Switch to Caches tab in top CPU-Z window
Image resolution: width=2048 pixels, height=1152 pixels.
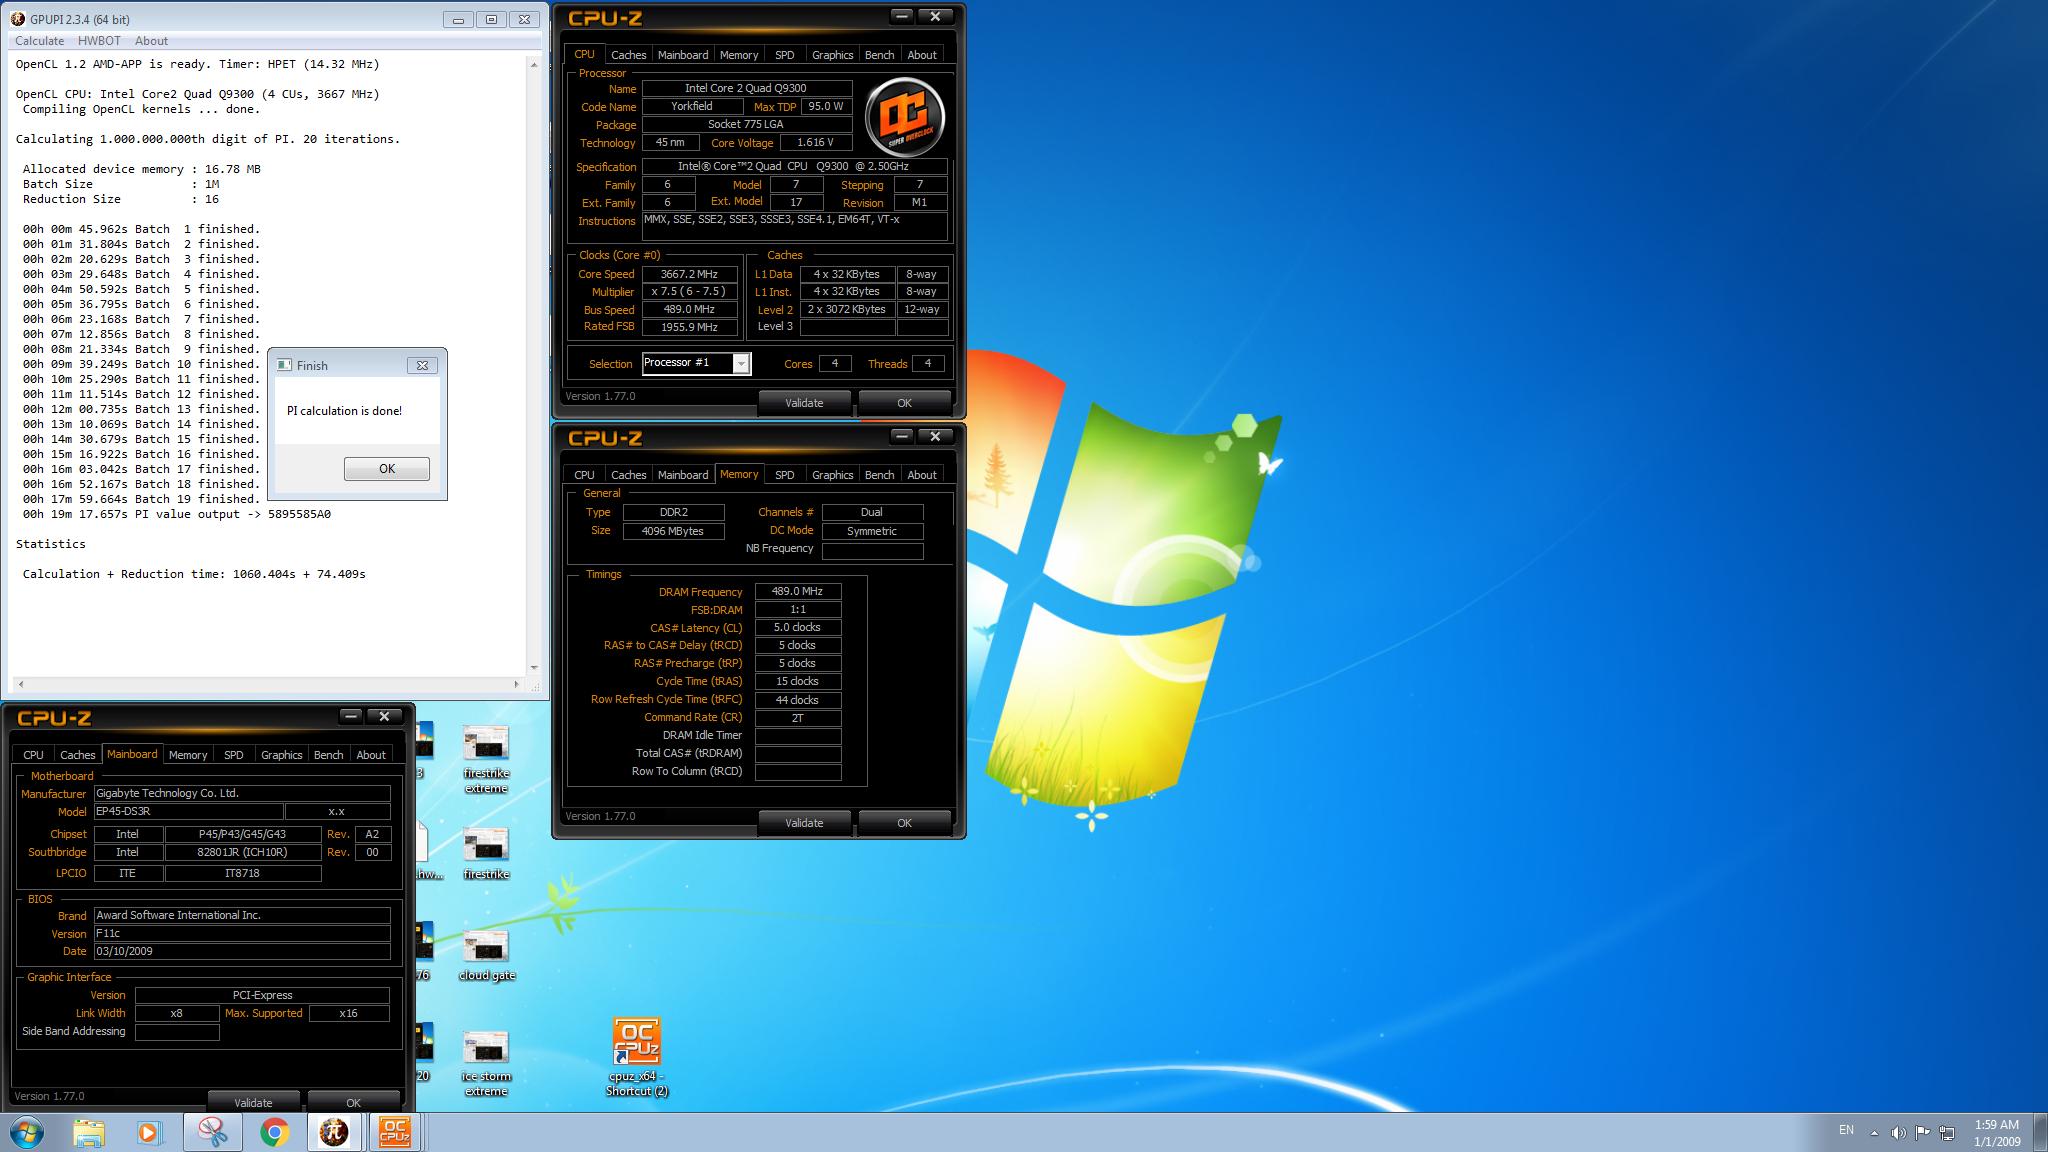tap(628, 55)
